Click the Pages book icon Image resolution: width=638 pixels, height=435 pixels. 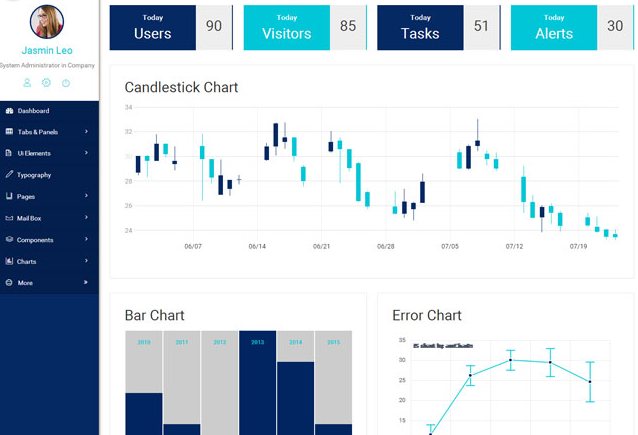pyautogui.click(x=9, y=197)
